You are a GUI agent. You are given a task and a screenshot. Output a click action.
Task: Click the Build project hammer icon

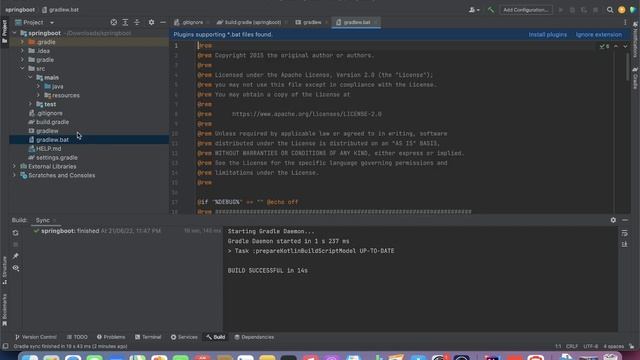pos(491,10)
